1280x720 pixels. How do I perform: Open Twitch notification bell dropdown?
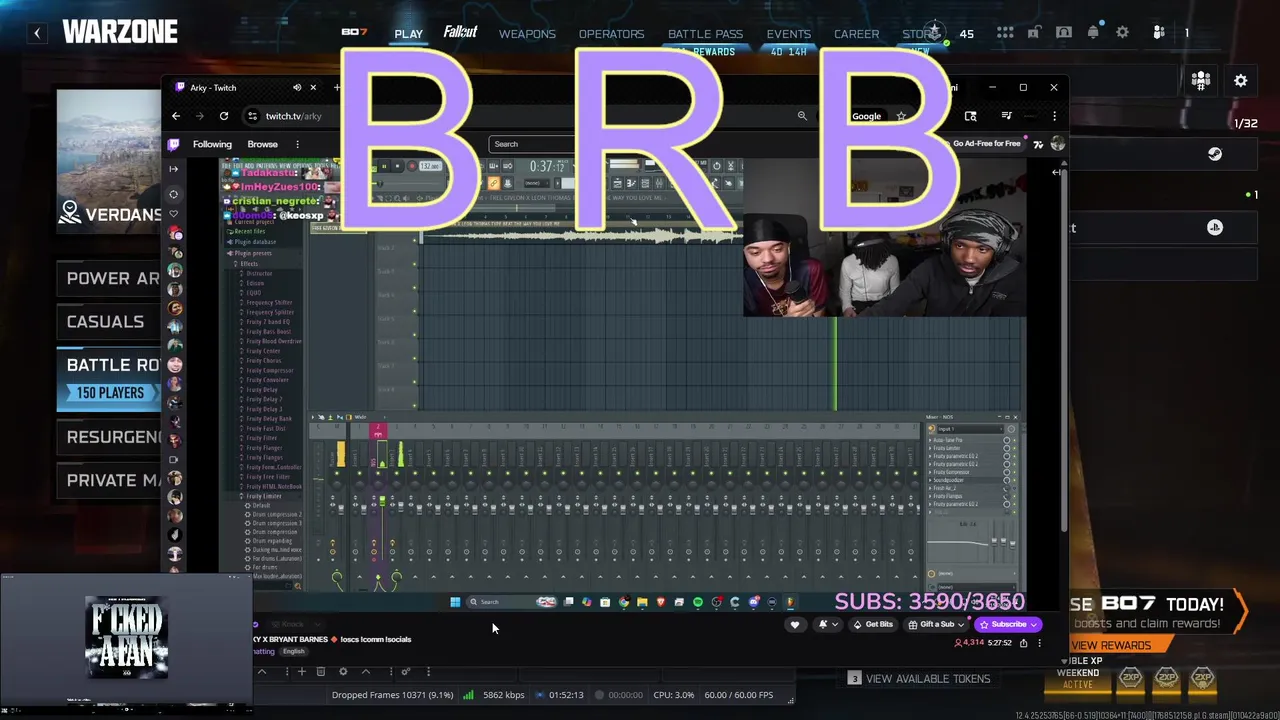pyautogui.click(x=827, y=625)
